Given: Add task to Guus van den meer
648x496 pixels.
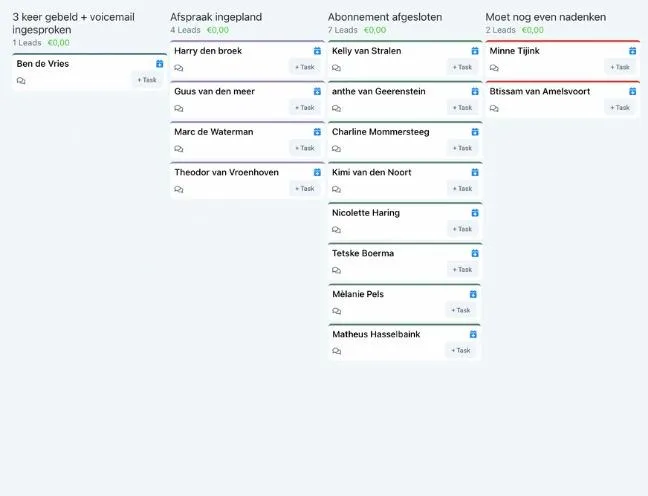Looking at the screenshot, I should coord(305,107).
